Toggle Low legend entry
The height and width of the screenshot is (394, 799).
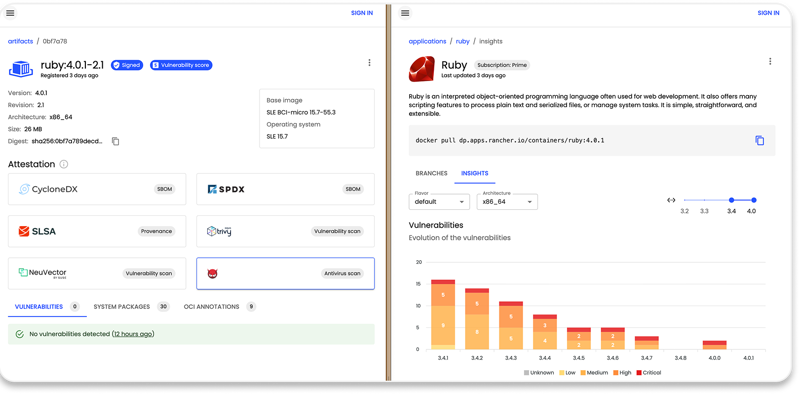pos(567,373)
